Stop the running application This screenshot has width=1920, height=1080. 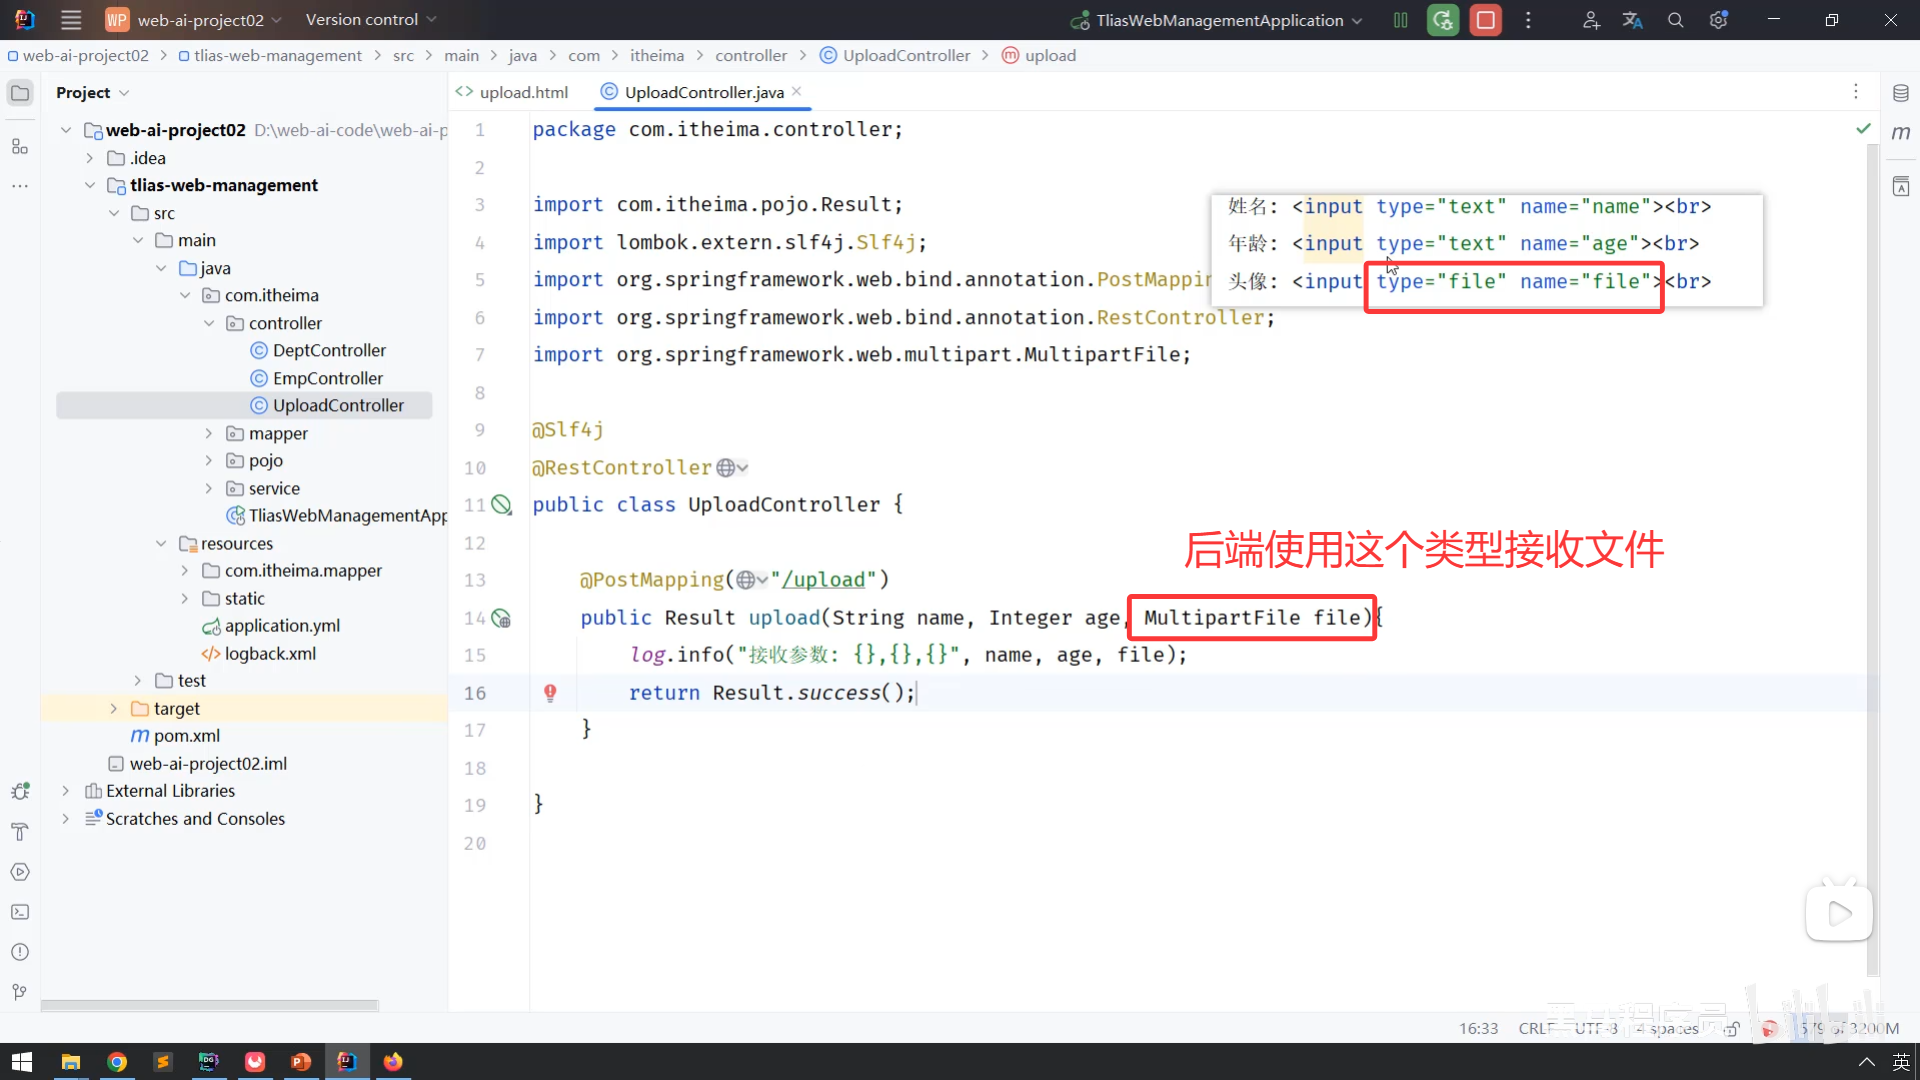coord(1486,20)
